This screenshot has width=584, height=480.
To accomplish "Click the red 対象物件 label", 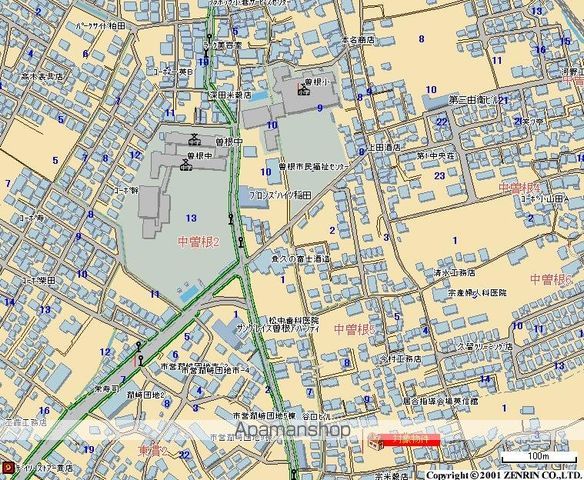I will 411,440.
